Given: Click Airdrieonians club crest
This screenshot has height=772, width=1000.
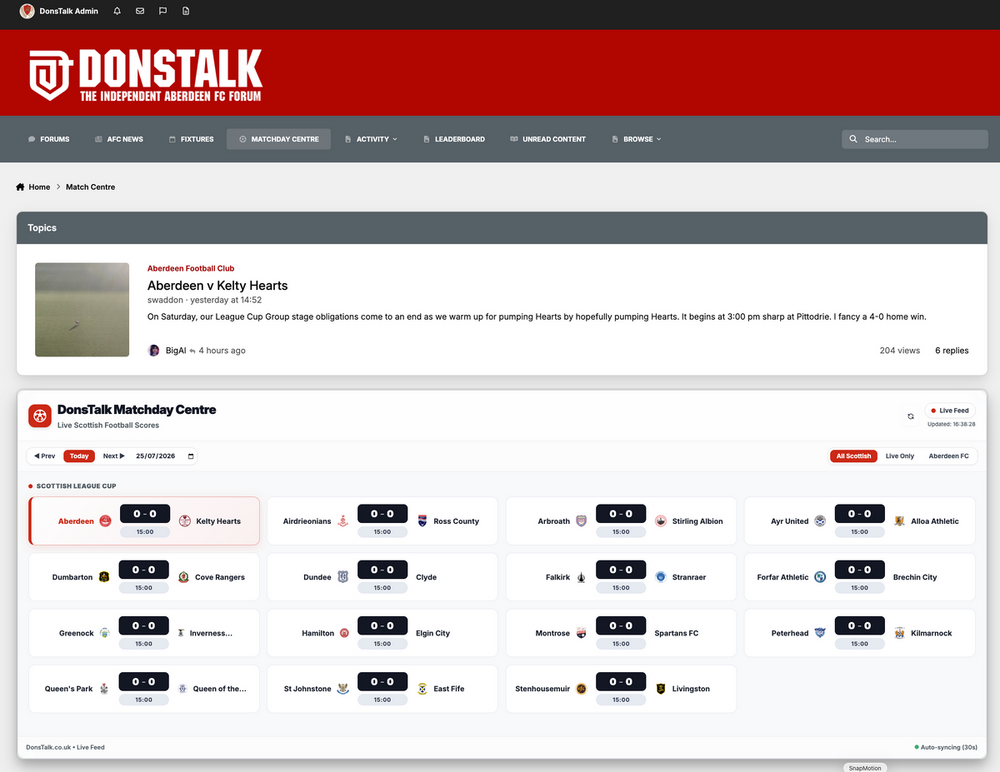Looking at the screenshot, I should pos(343,521).
